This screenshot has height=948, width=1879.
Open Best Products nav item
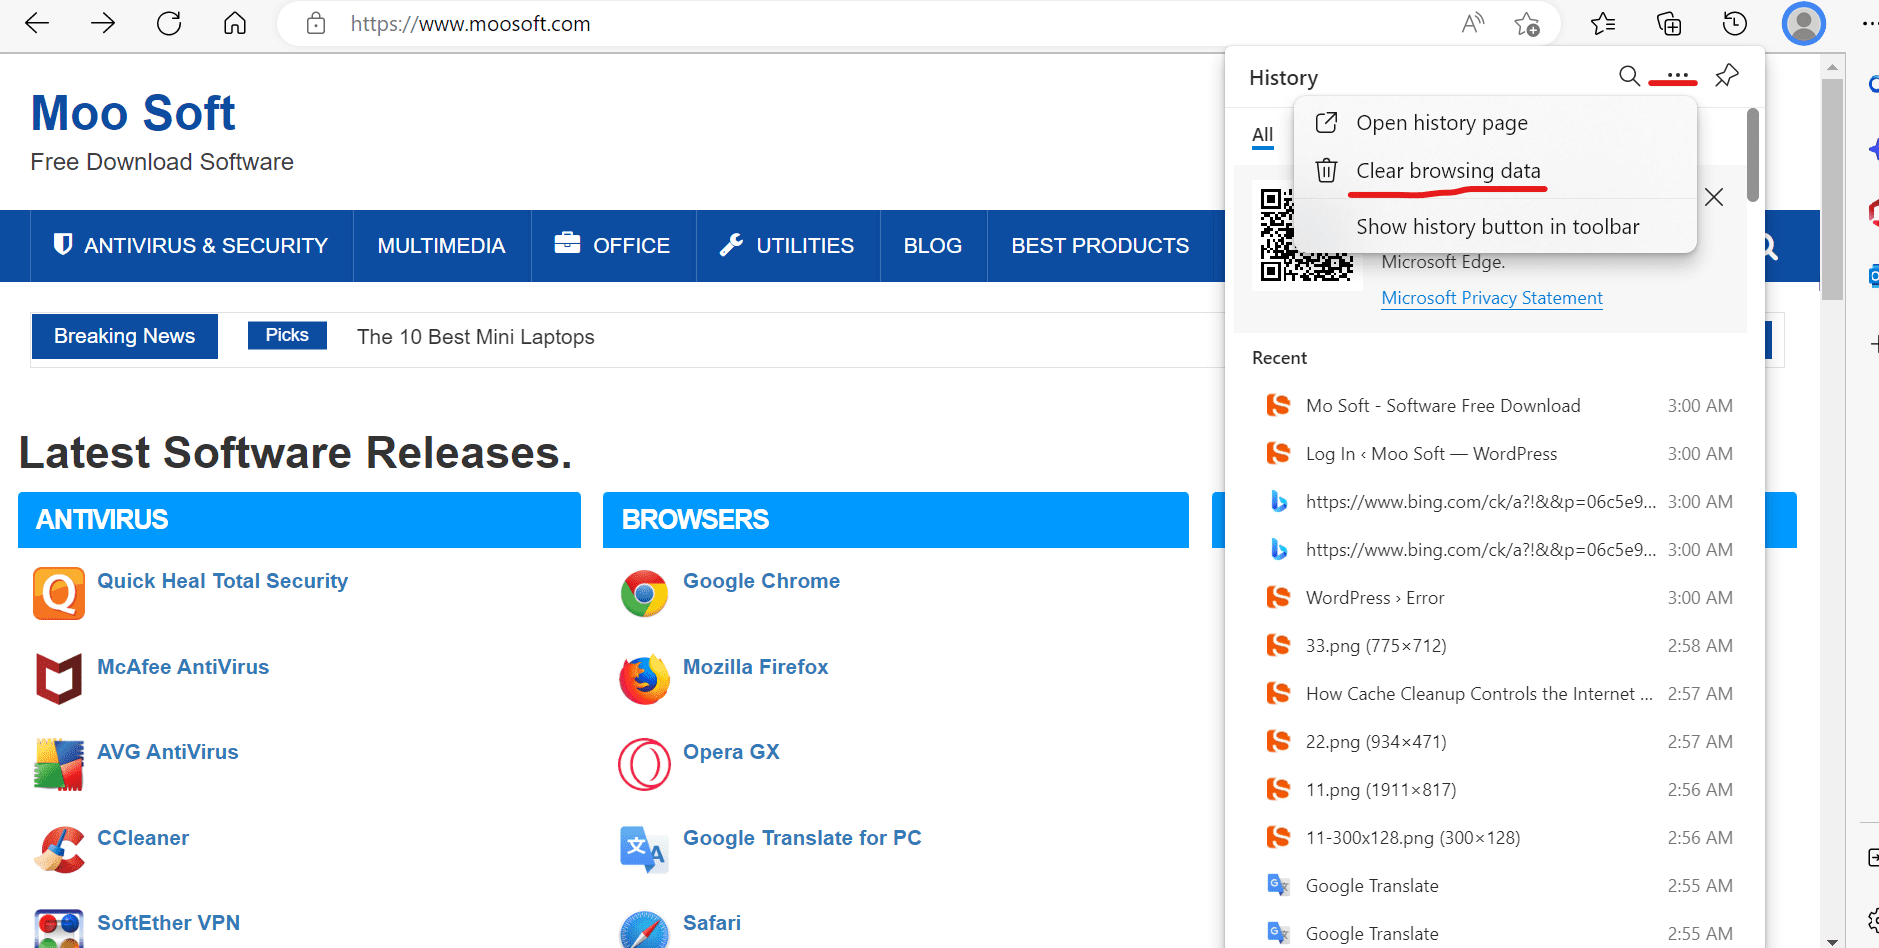pos(1100,246)
